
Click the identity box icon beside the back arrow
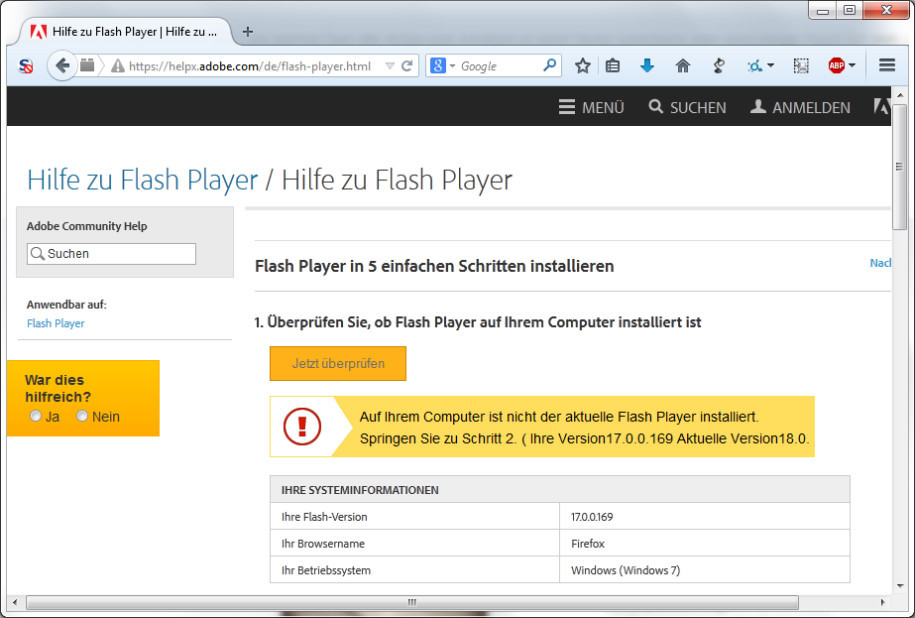[87, 65]
